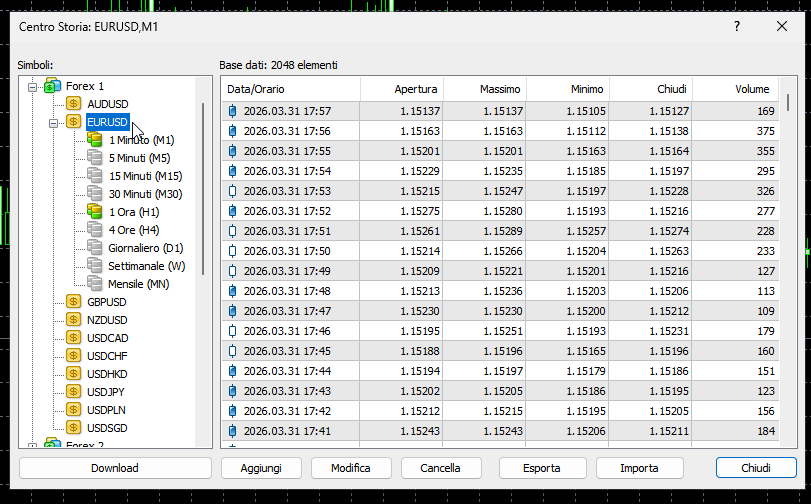Viewport: 811px width, 504px height.
Task: Select the AUDUSD symbol
Action: pos(108,104)
